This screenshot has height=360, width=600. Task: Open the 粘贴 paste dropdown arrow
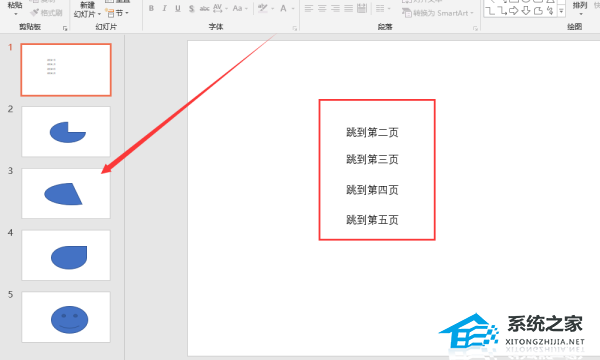(16, 14)
